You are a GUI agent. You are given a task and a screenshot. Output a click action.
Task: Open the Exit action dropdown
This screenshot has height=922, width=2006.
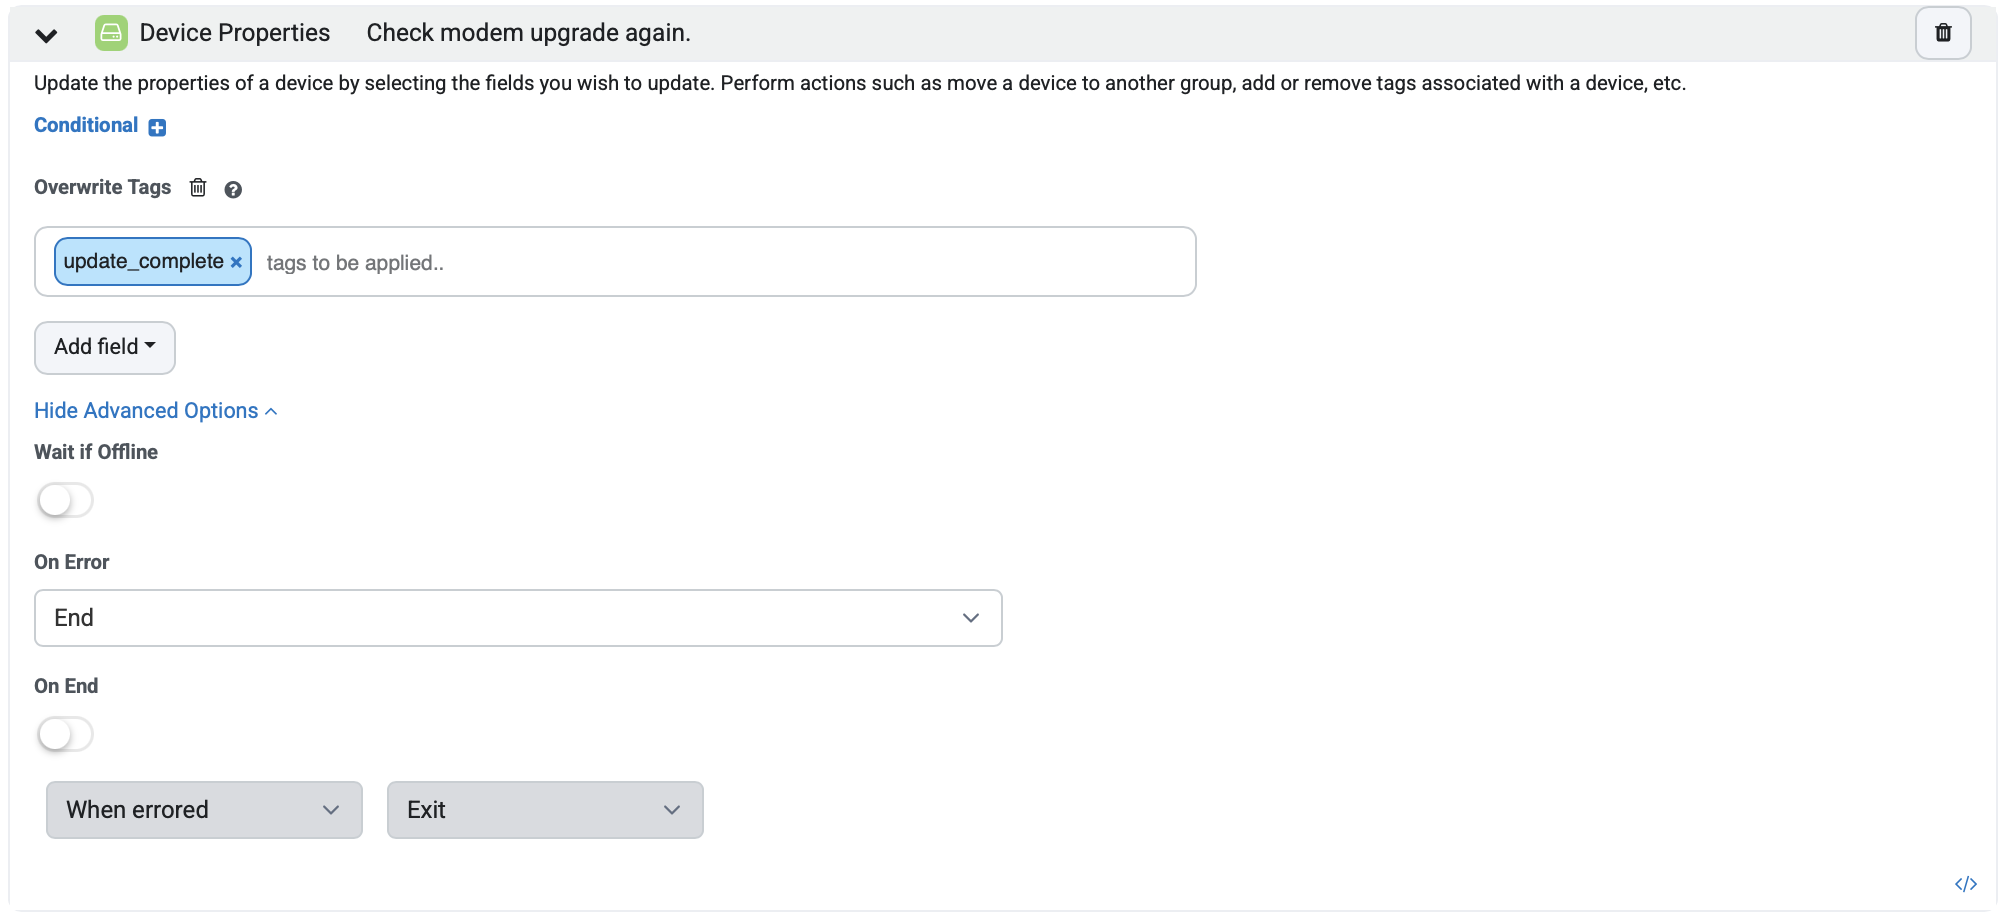click(545, 810)
